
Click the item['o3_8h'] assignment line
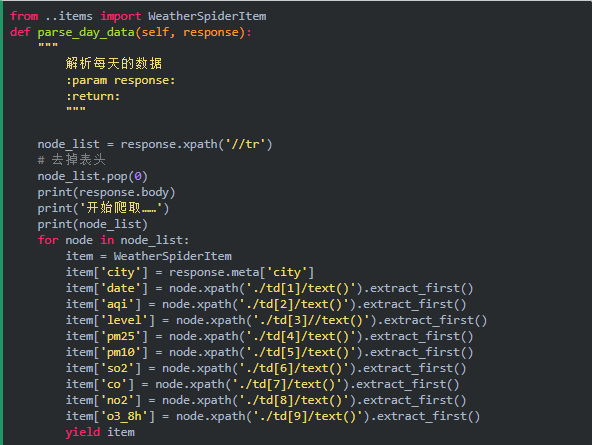273,416
